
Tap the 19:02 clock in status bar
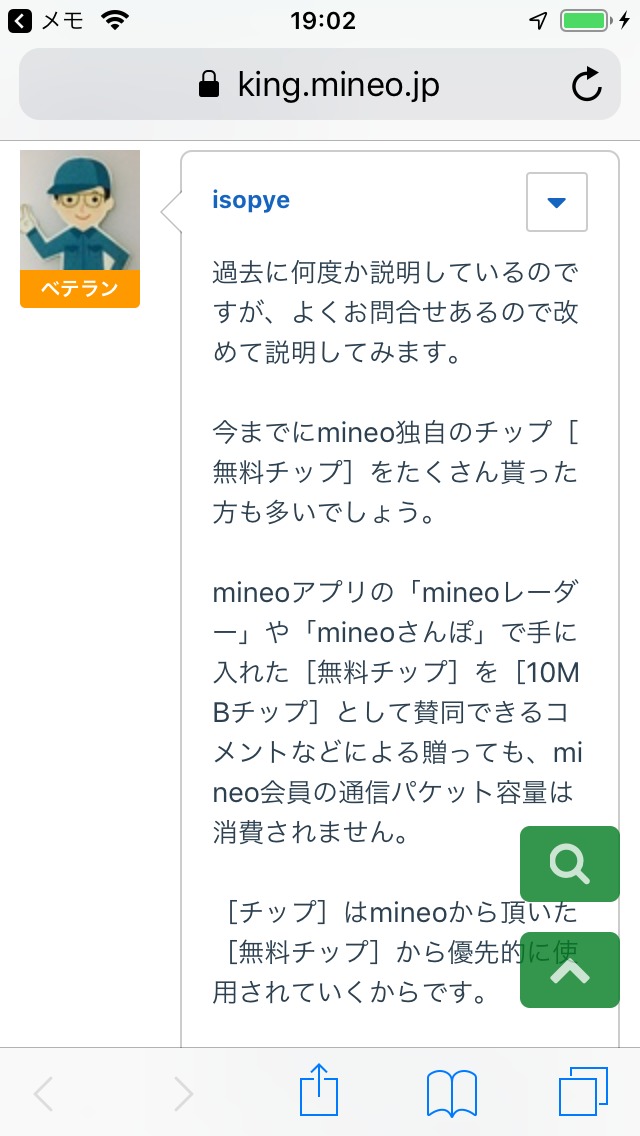tap(322, 20)
